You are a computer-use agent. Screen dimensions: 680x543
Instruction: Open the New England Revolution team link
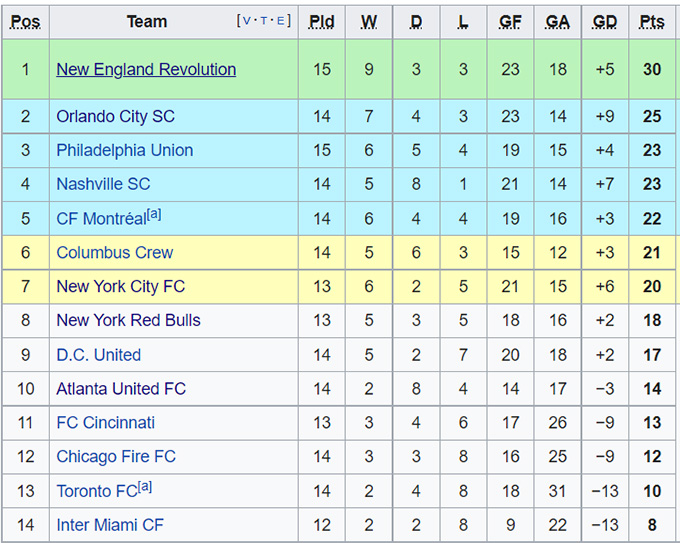(146, 69)
